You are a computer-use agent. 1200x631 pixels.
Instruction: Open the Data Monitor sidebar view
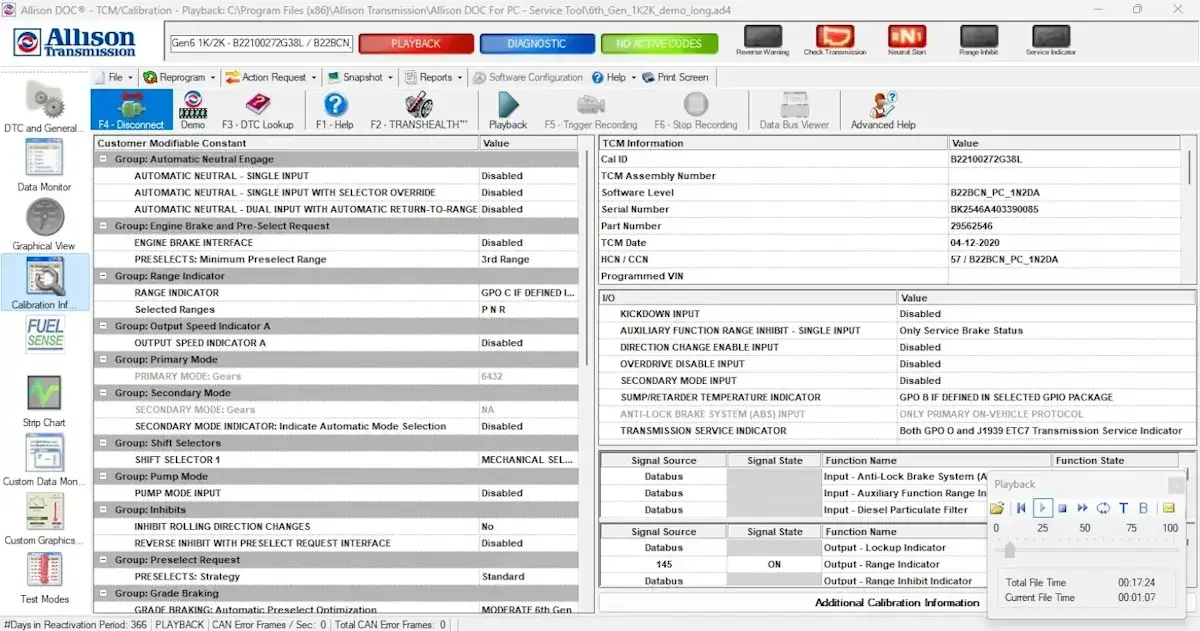(44, 165)
